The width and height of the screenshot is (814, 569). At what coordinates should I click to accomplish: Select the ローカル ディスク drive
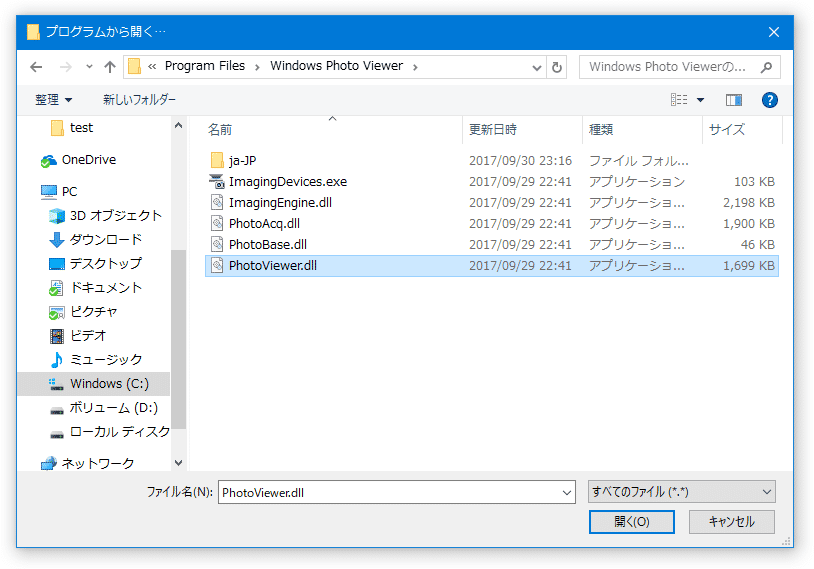click(110, 432)
